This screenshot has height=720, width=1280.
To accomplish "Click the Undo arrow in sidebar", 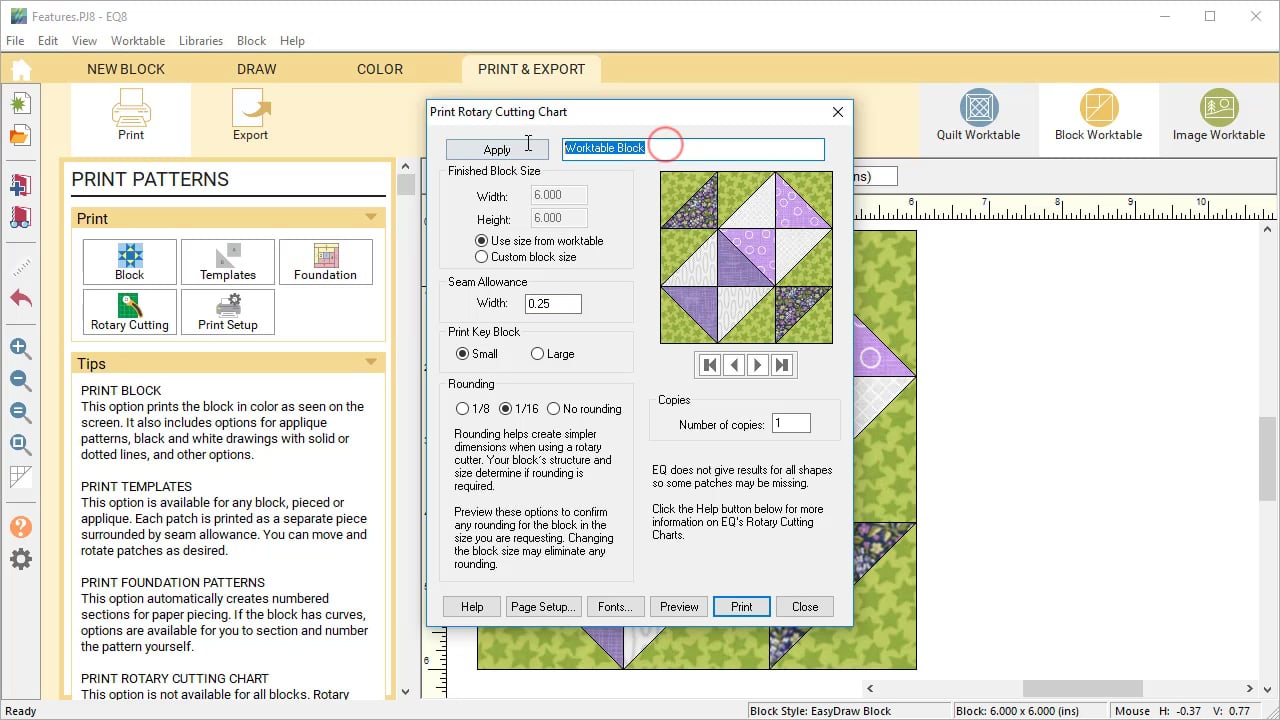I will 21,298.
